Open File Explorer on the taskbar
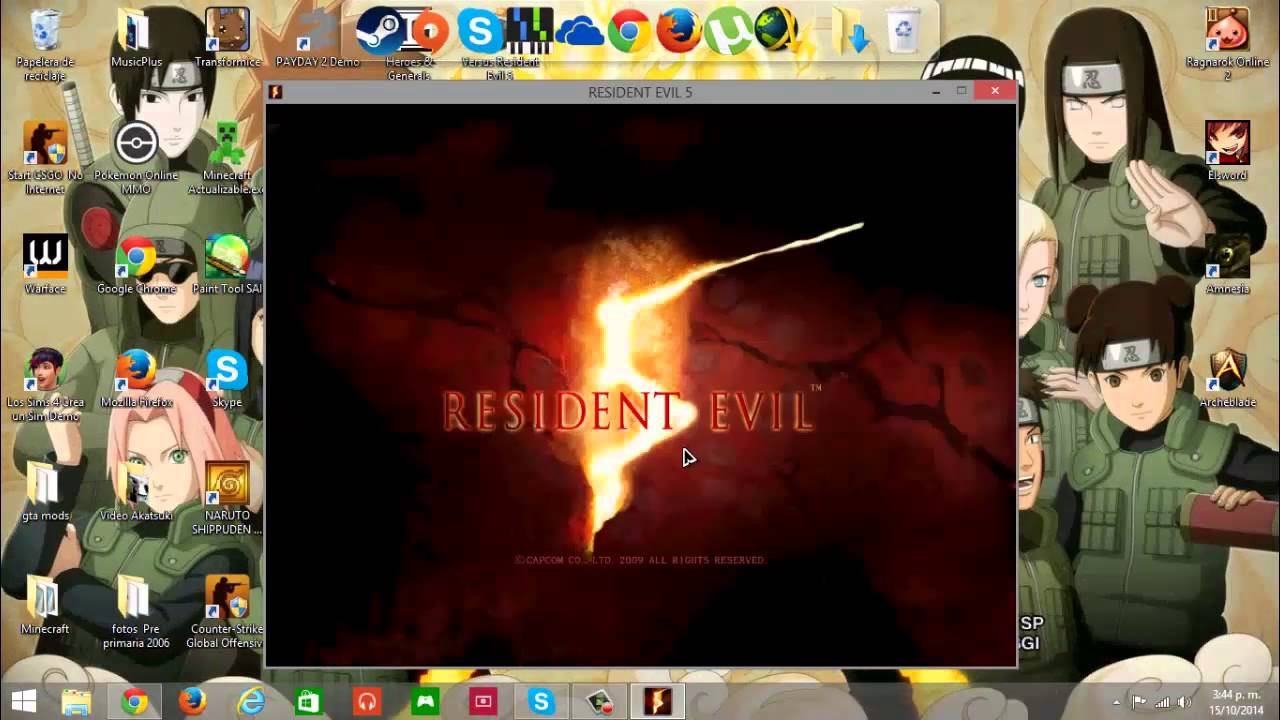The height and width of the screenshot is (720, 1280). pos(77,701)
